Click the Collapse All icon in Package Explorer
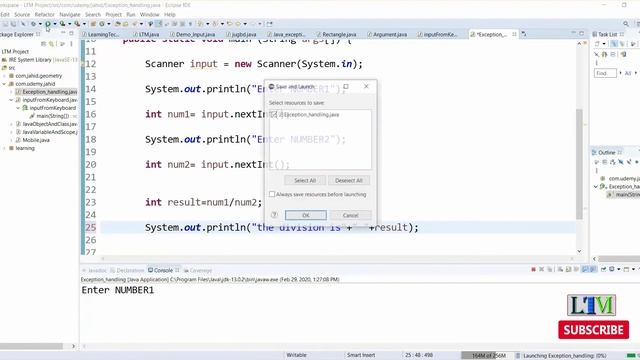This screenshot has width=640, height=360. click(x=44, y=44)
